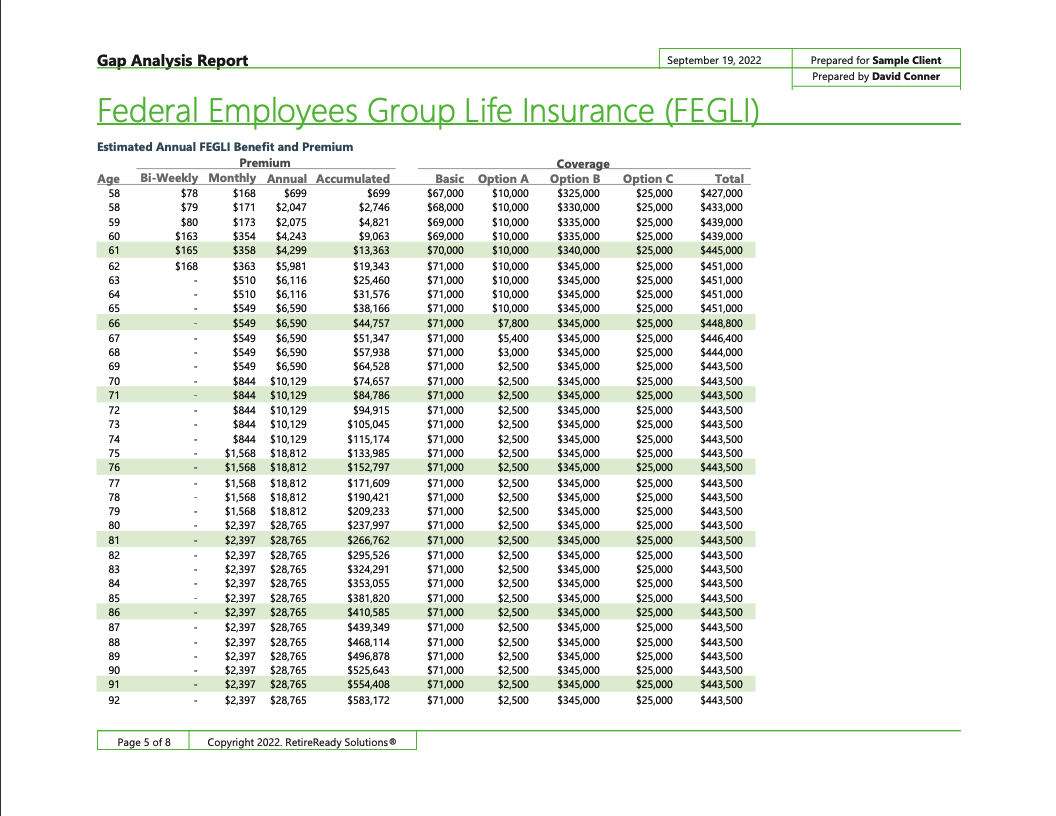Click age '92' in last row
1056x816 pixels.
pos(114,700)
